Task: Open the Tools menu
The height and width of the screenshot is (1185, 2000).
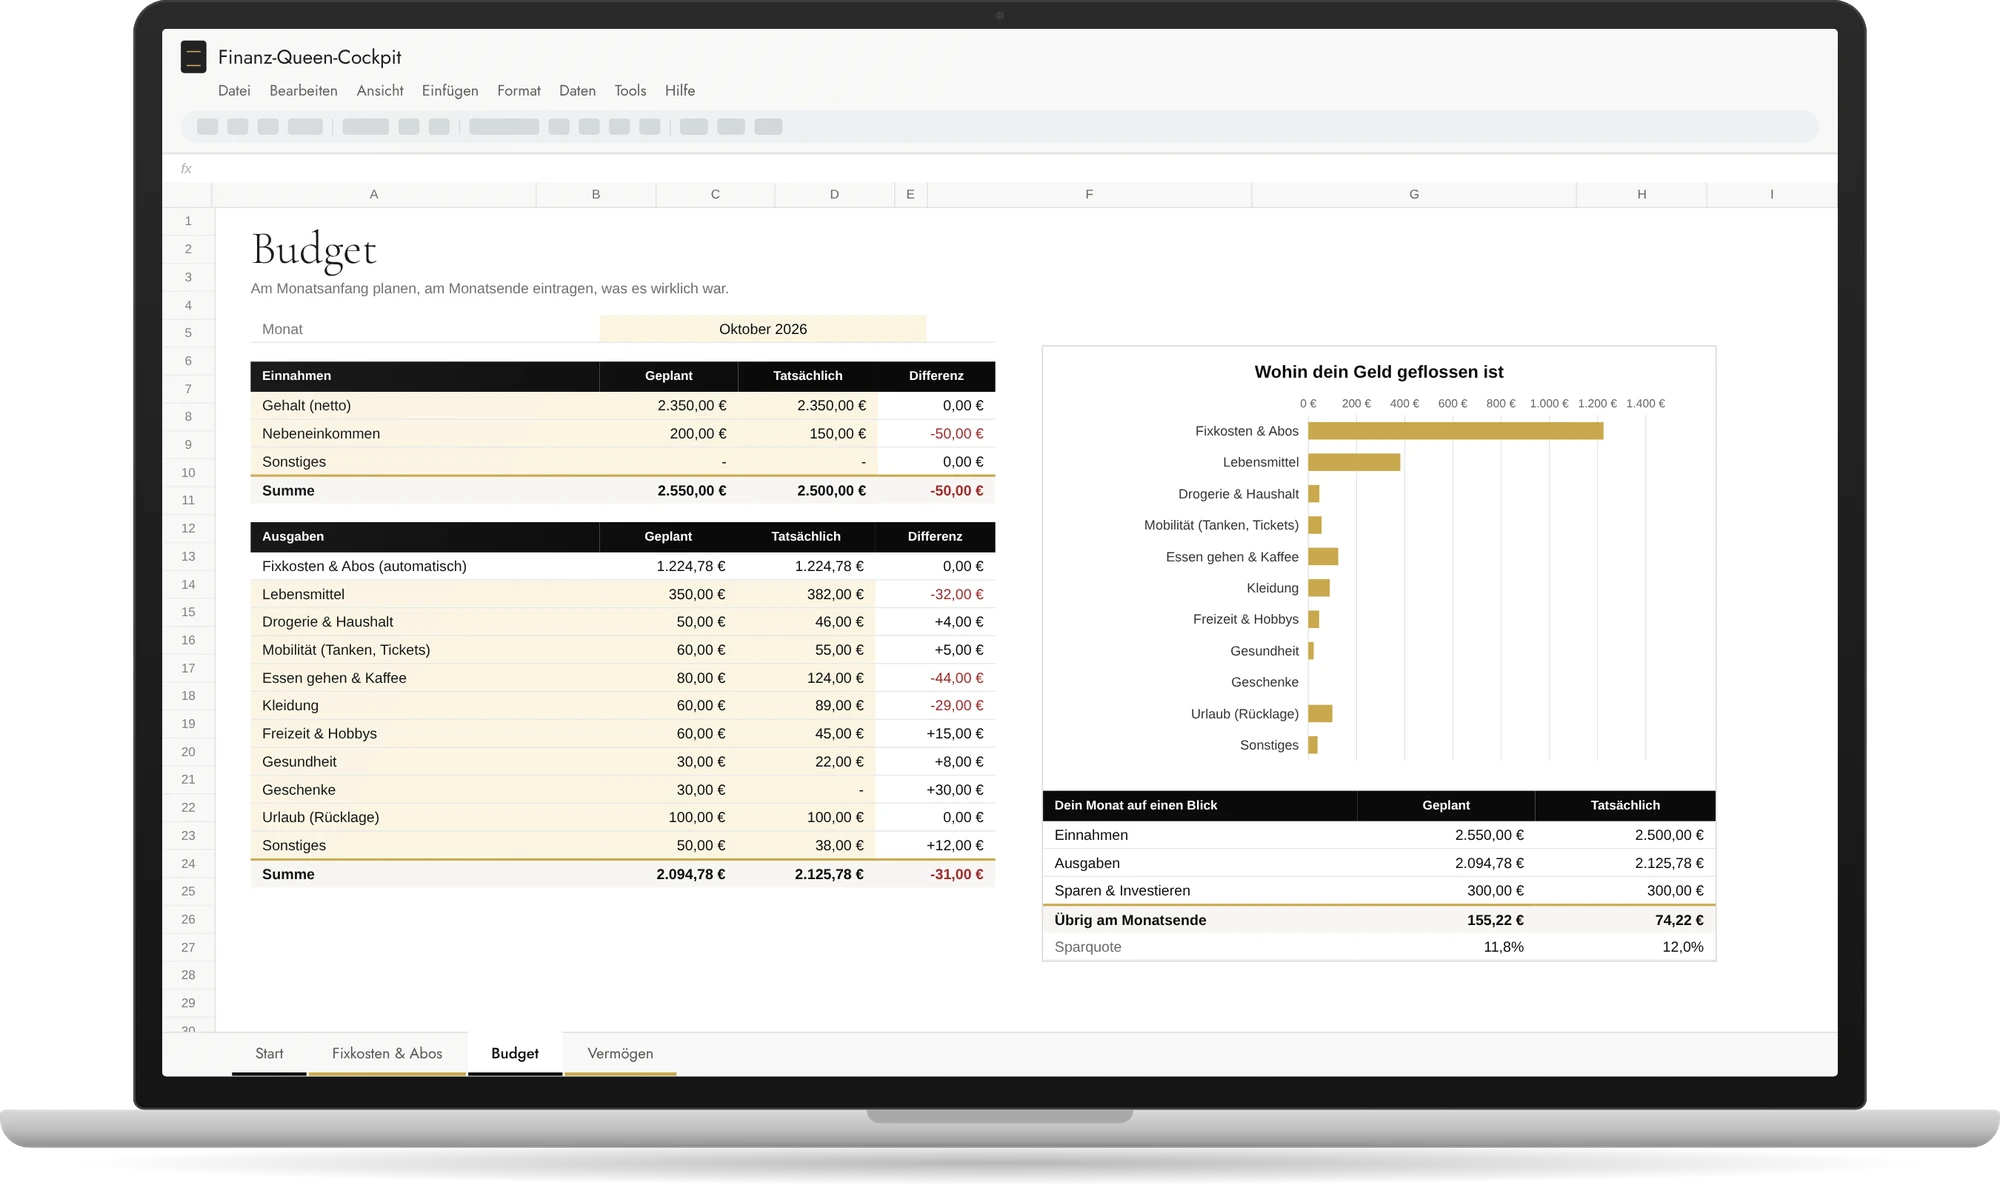Action: tap(630, 91)
